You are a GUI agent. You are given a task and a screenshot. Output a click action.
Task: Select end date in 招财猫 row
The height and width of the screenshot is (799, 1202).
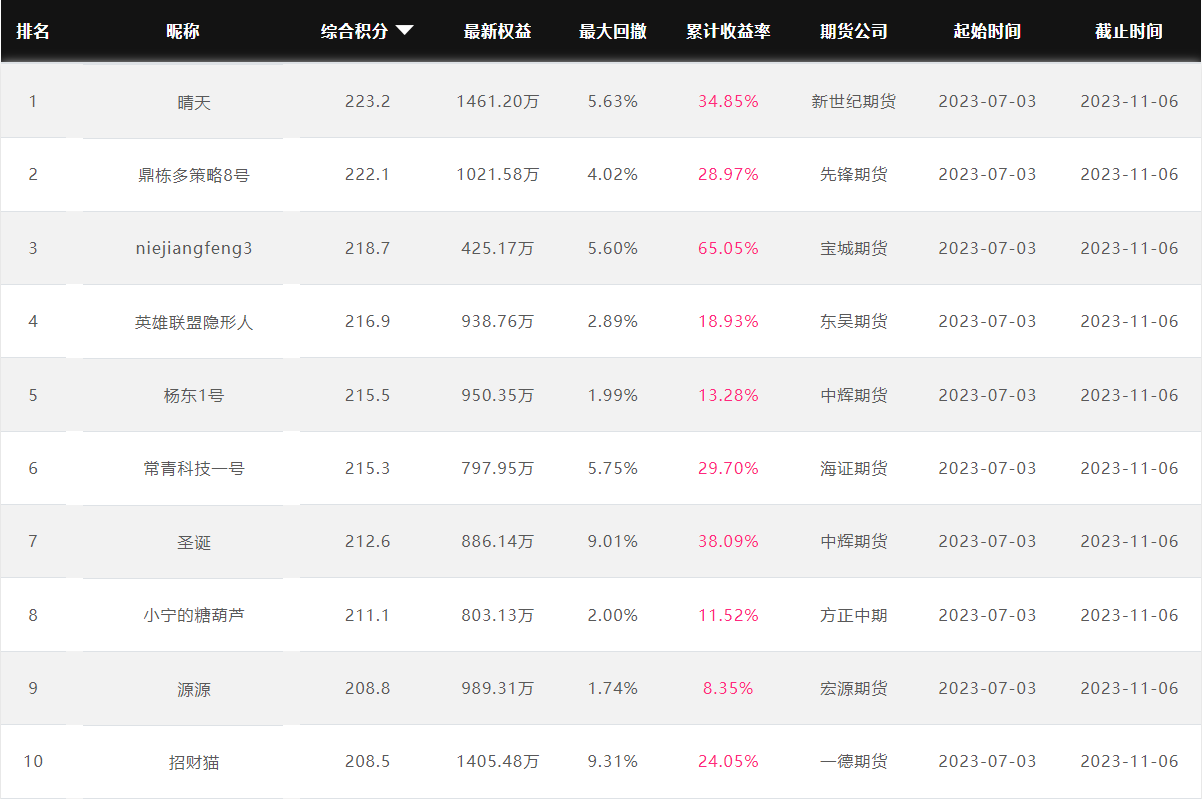pos(1129,761)
